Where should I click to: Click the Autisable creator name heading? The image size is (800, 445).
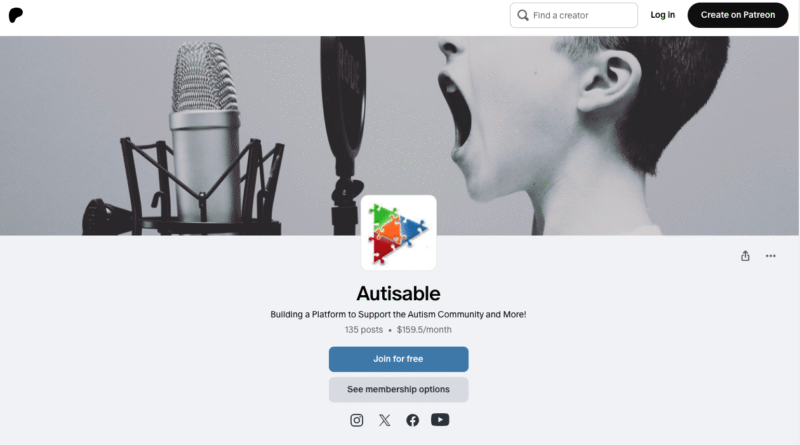[398, 293]
